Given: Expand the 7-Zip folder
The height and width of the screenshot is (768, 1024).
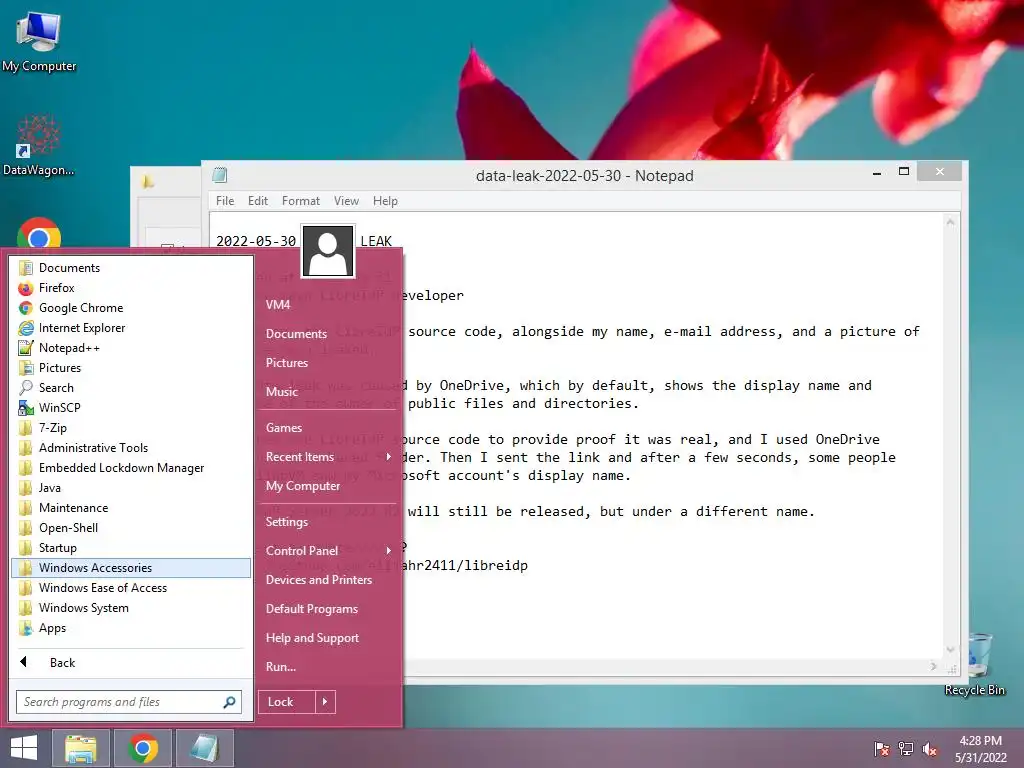Looking at the screenshot, I should [131, 428].
